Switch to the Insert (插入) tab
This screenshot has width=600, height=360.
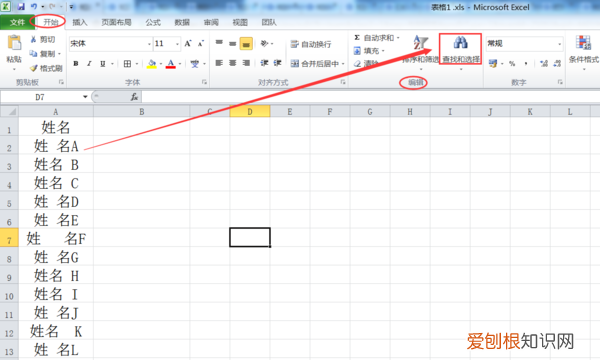coord(80,22)
